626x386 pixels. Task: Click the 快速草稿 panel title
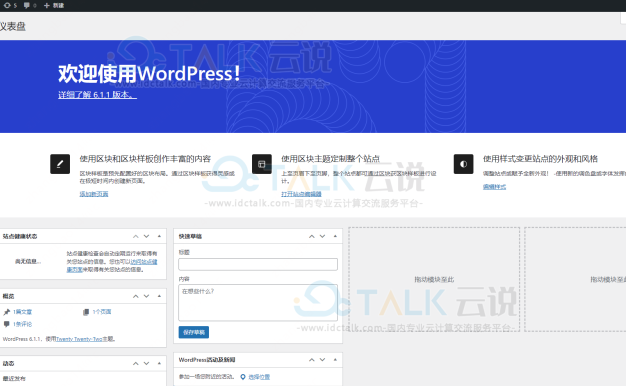[190, 236]
